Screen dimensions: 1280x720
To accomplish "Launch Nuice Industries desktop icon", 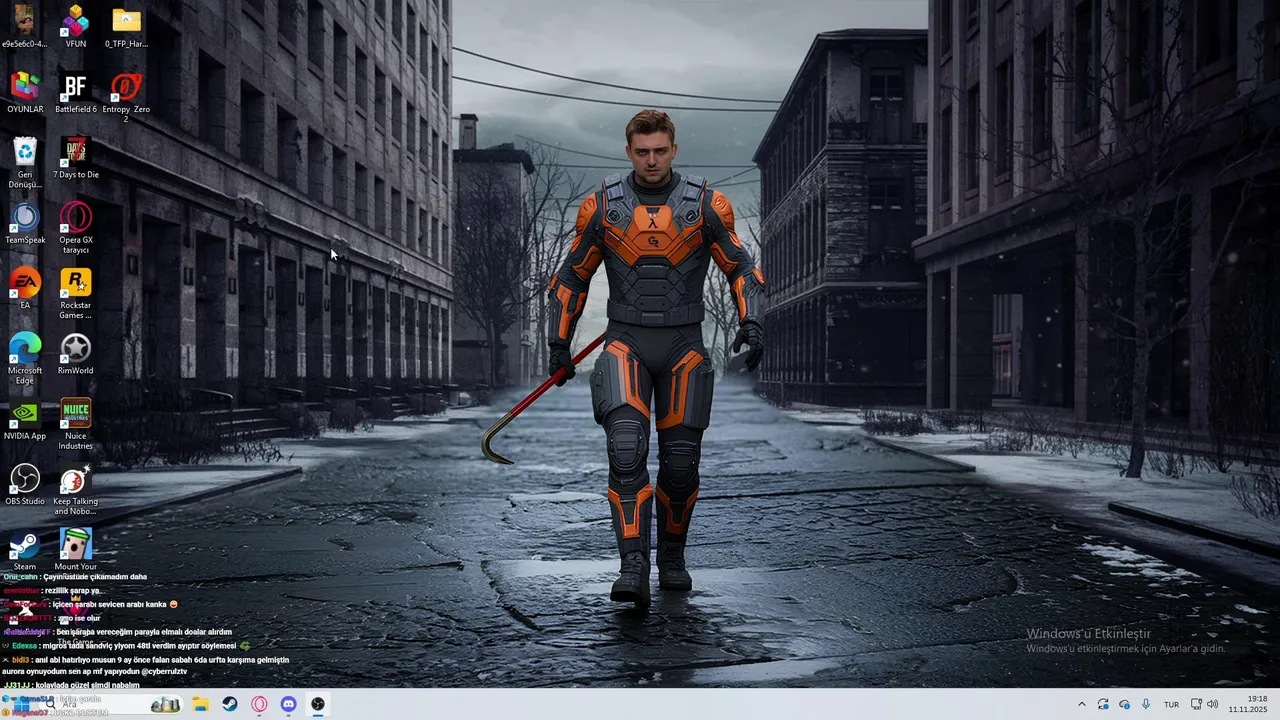I will (76, 423).
